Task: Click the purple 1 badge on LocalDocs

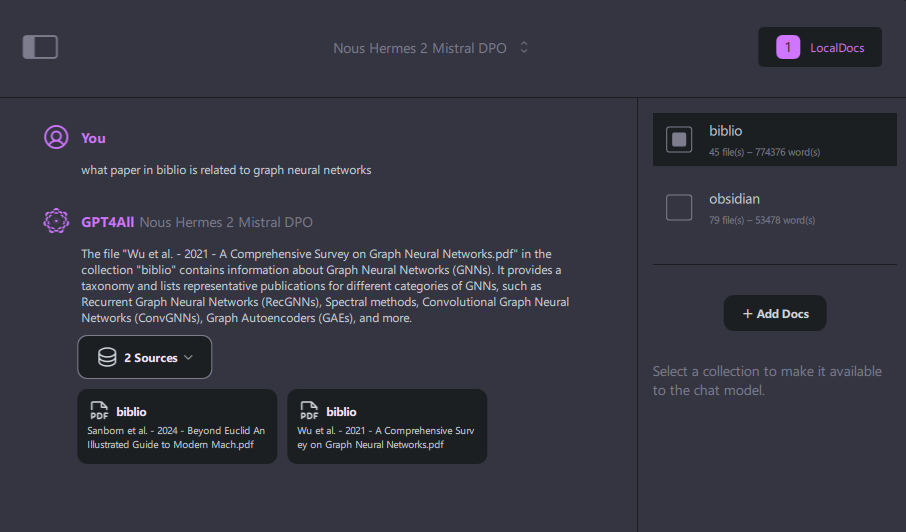Action: [788, 47]
